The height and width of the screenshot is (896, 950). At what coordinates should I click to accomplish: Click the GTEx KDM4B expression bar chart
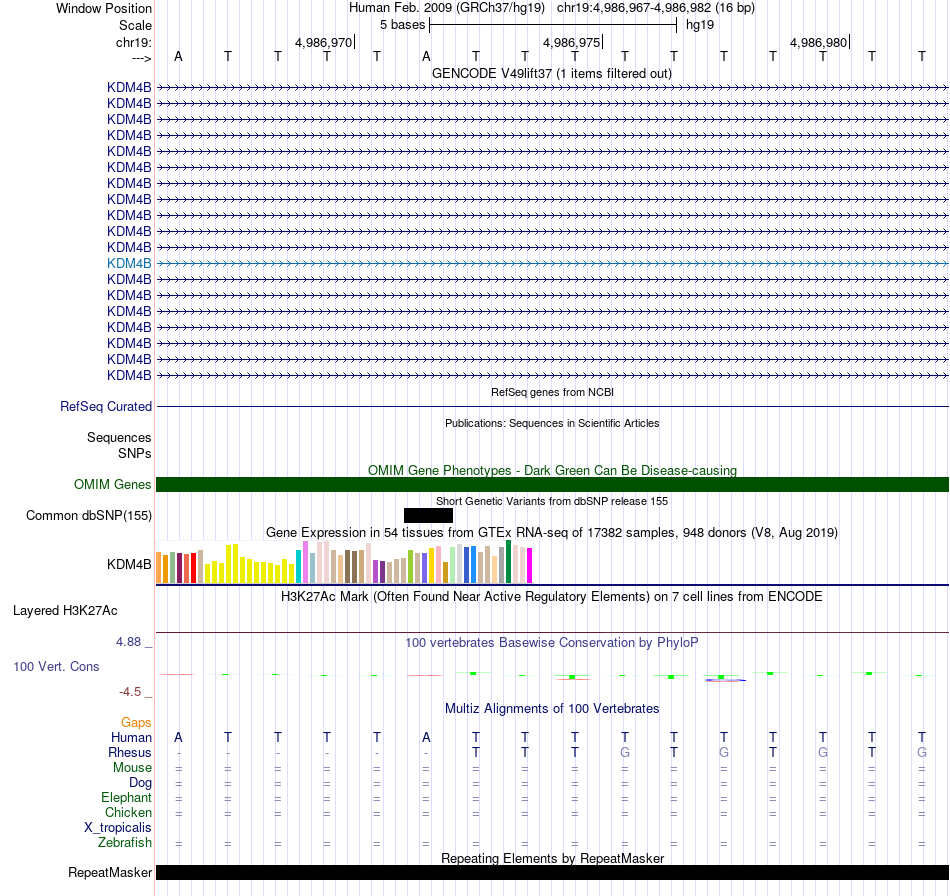pyautogui.click(x=344, y=562)
